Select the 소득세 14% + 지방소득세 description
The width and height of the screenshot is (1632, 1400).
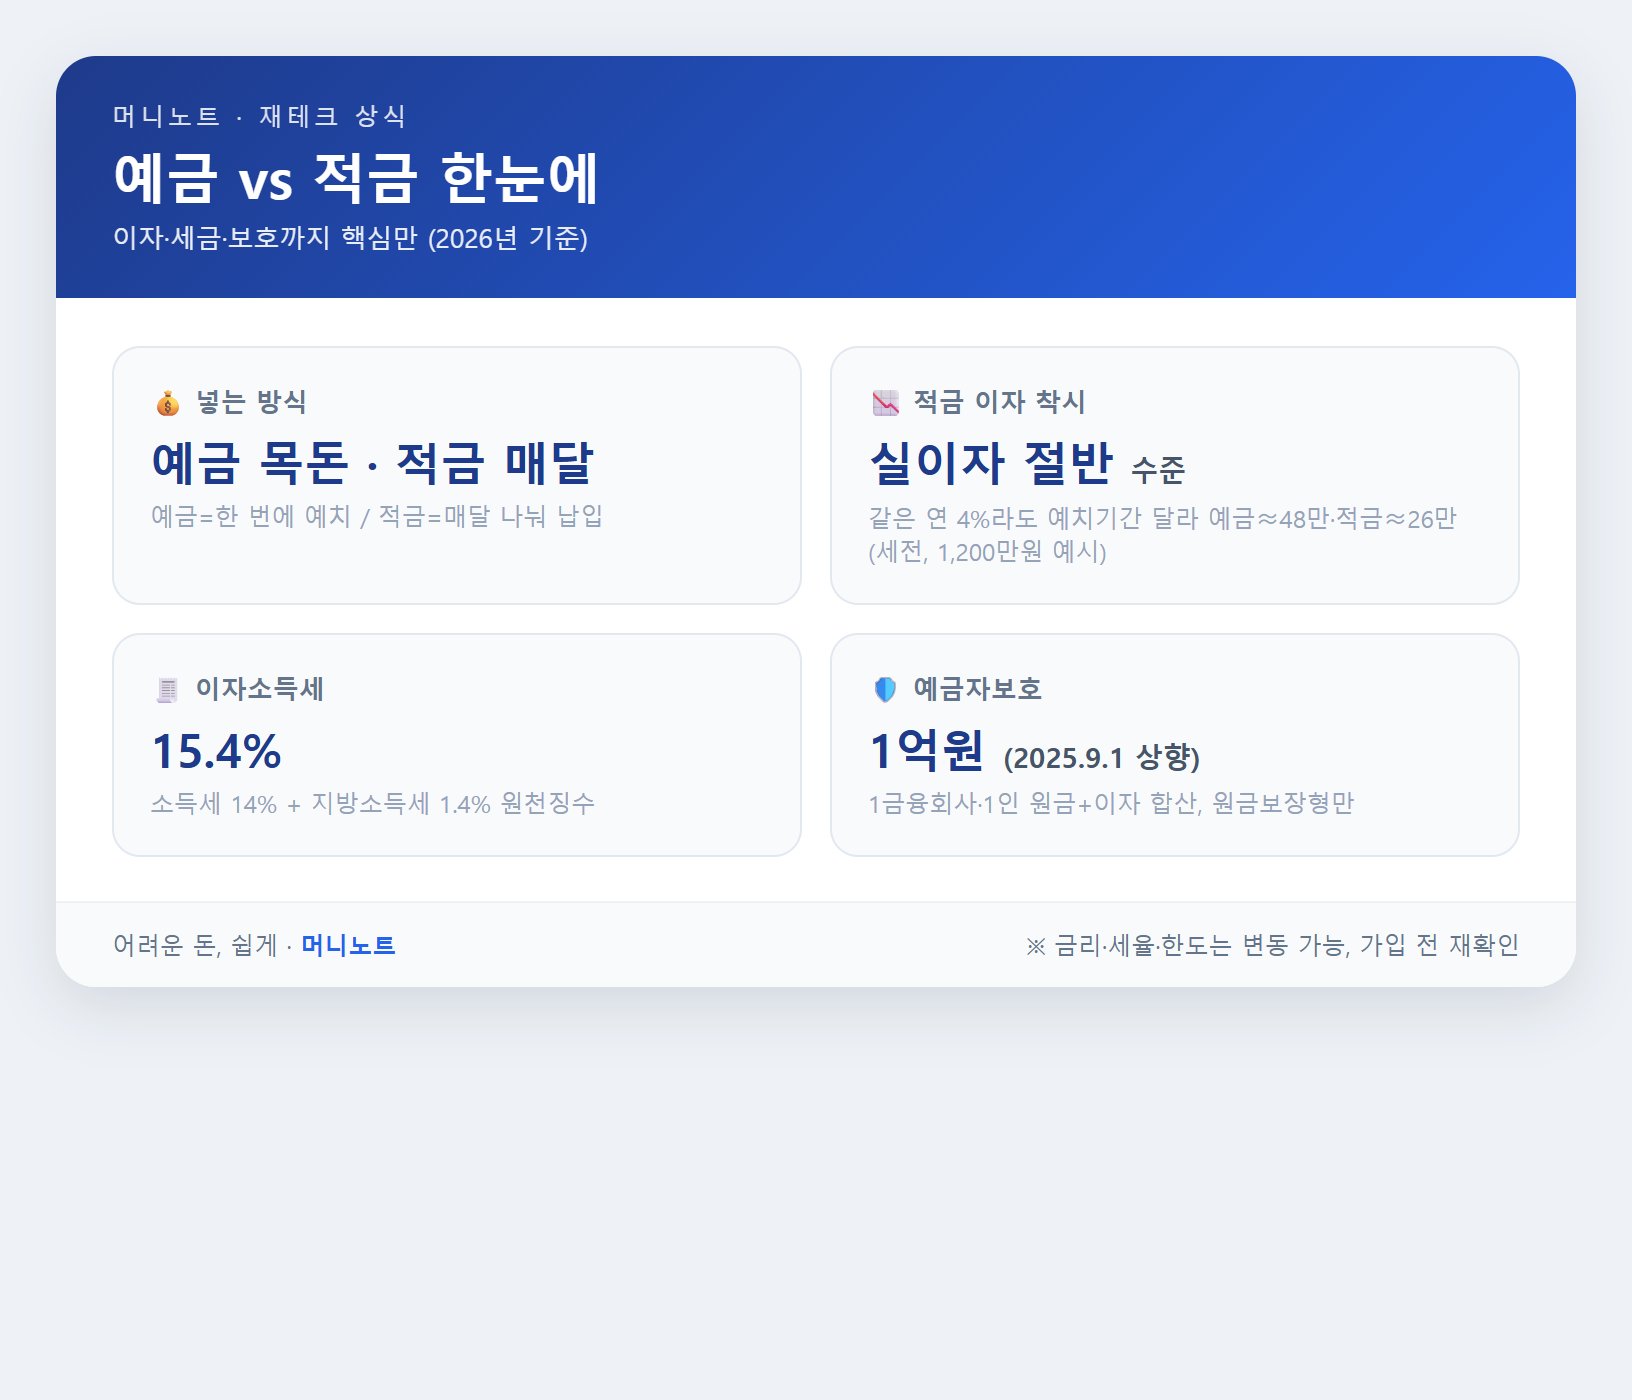(x=373, y=804)
